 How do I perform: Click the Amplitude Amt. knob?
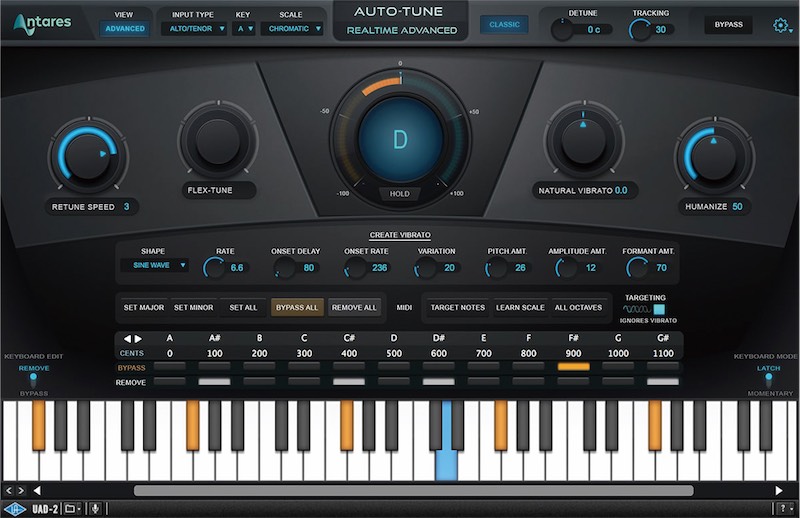click(566, 267)
